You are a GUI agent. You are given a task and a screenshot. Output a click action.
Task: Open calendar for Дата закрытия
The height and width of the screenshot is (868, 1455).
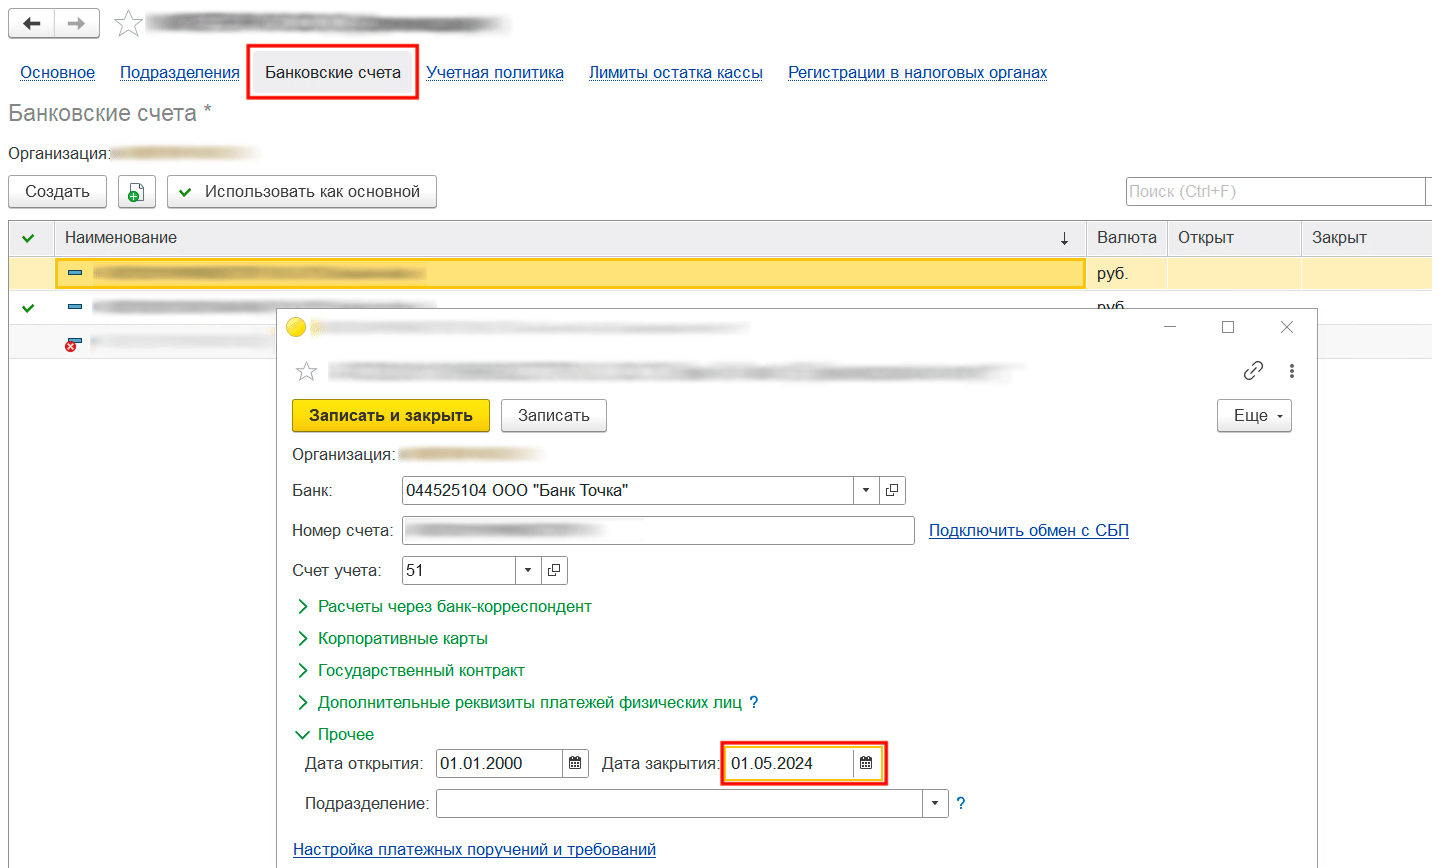pos(866,763)
